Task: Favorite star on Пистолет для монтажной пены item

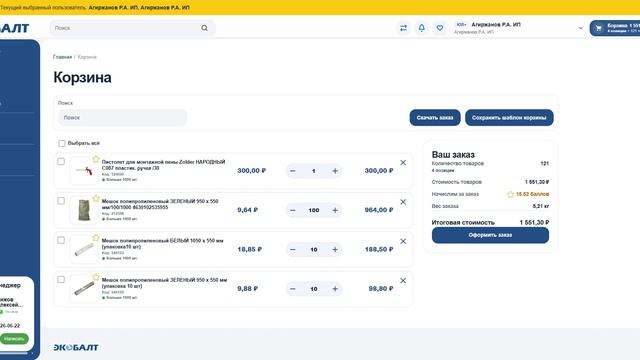Action: click(x=96, y=159)
